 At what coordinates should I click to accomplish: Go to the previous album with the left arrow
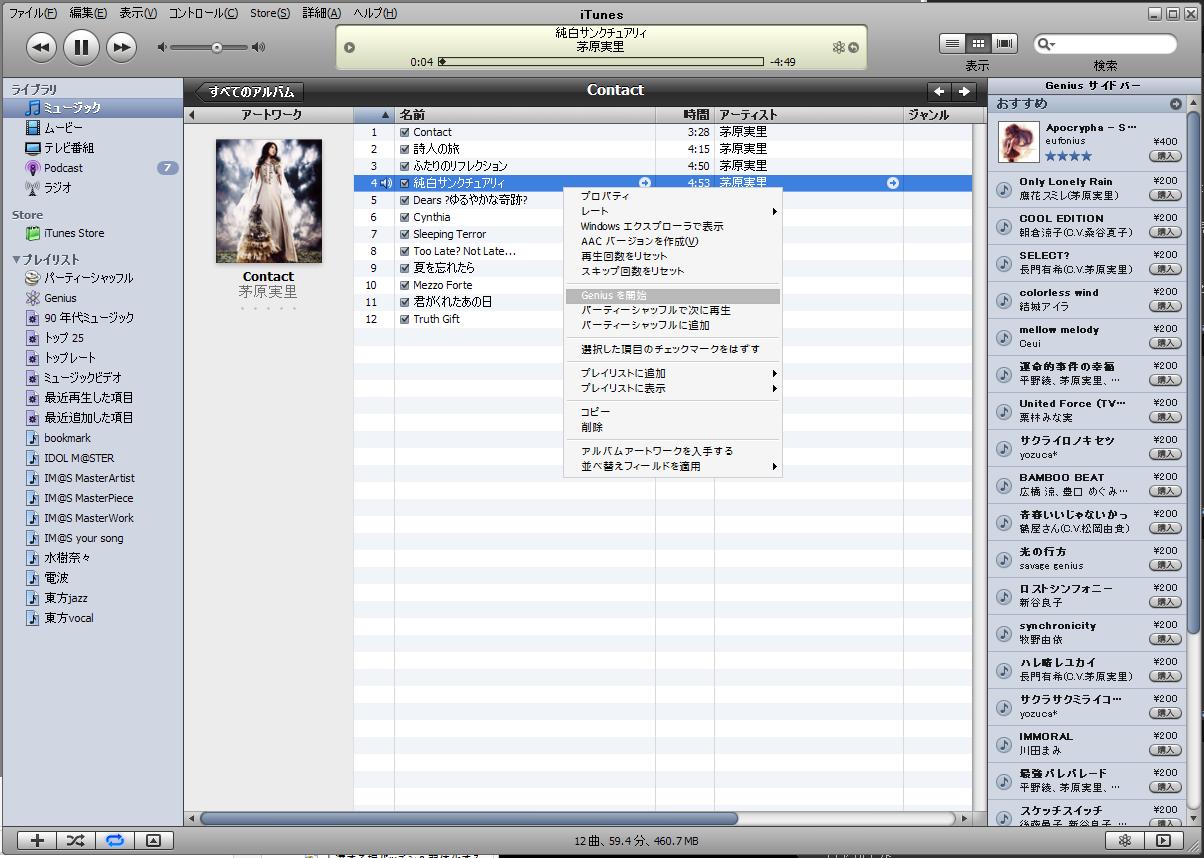[939, 91]
